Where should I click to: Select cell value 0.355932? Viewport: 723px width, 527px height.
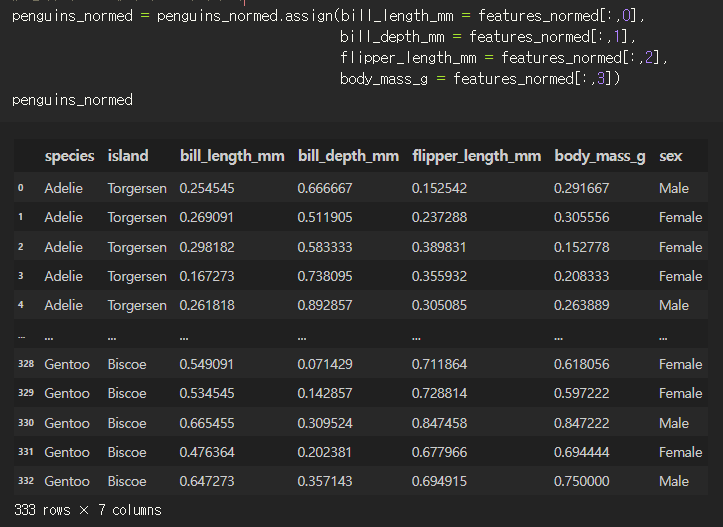(x=439, y=276)
